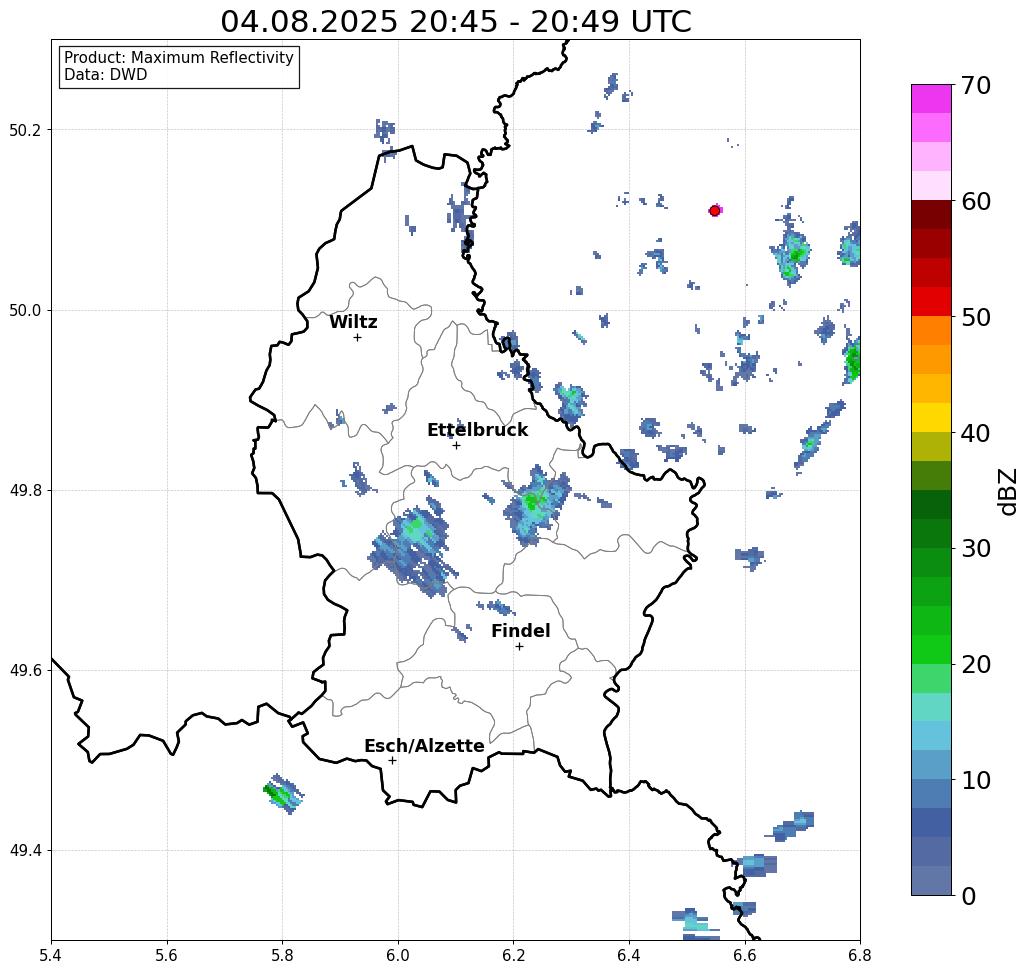Click the colorbar tick label 10
1029x973 pixels.
click(975, 780)
